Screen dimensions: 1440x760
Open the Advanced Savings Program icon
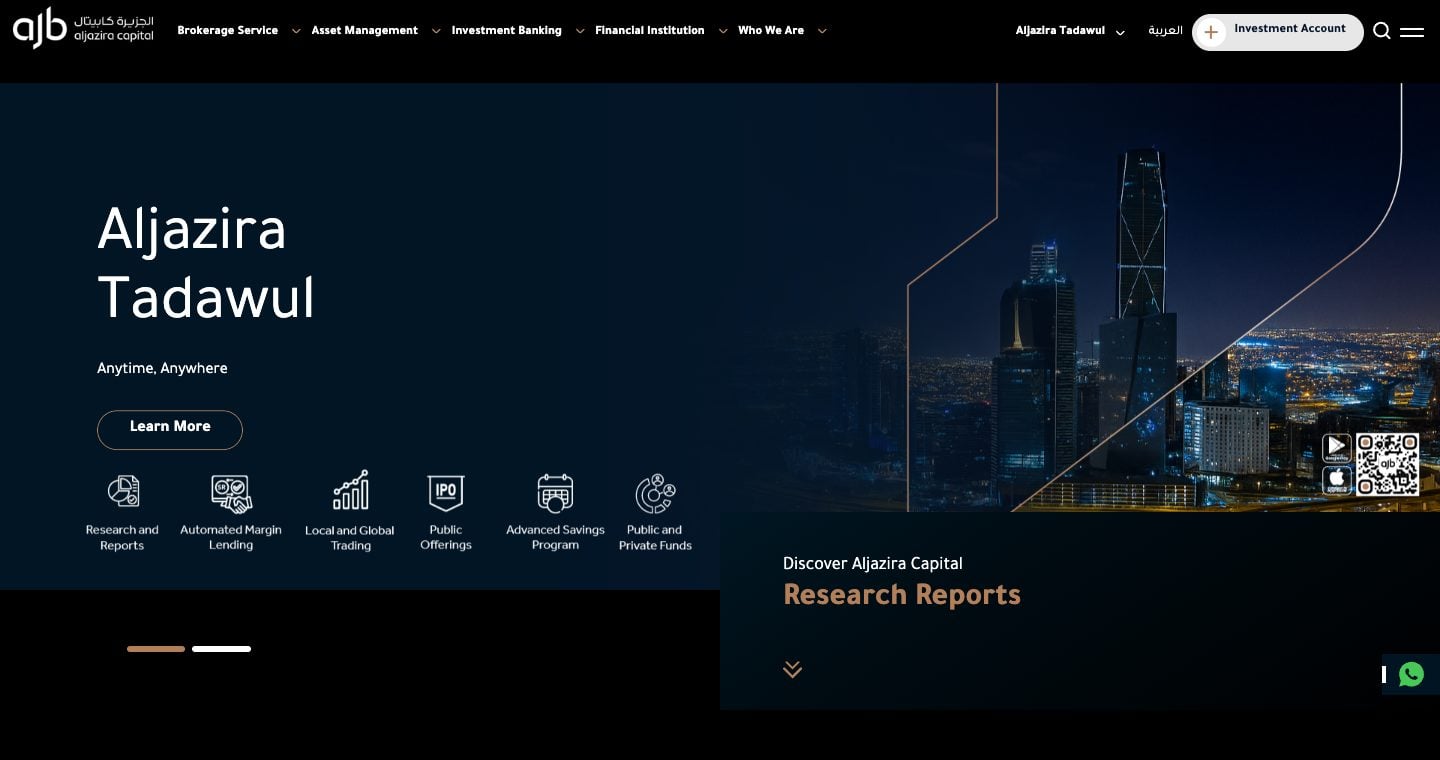coord(555,493)
